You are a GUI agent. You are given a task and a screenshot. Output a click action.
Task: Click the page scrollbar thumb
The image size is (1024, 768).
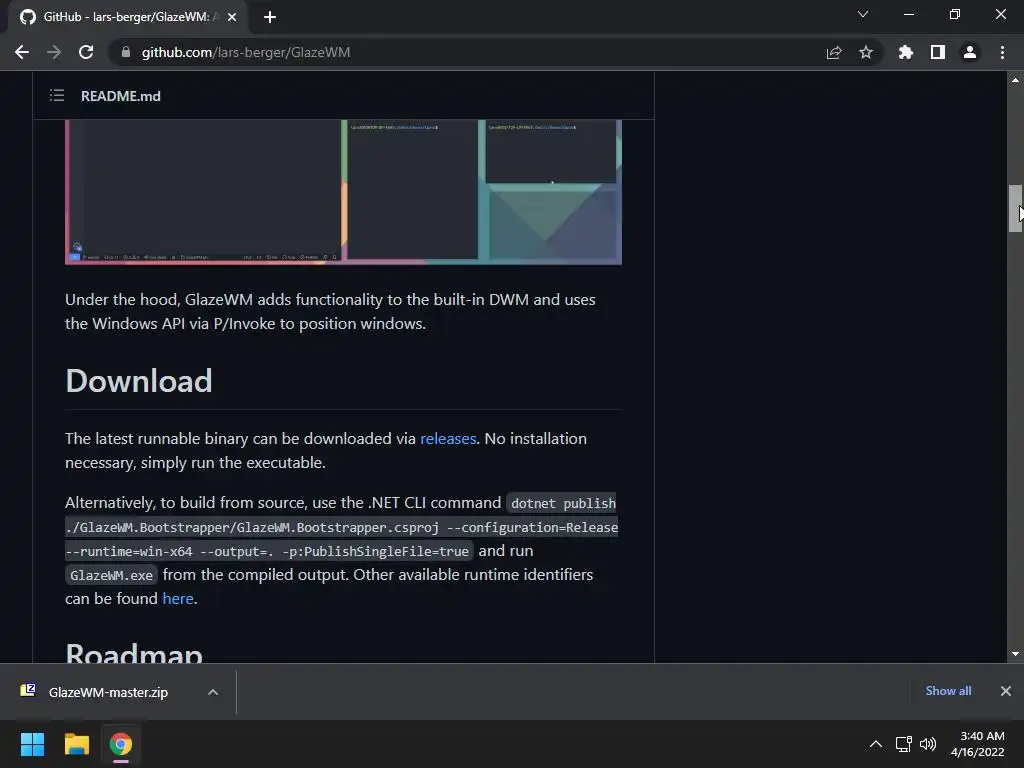pos(1016,208)
